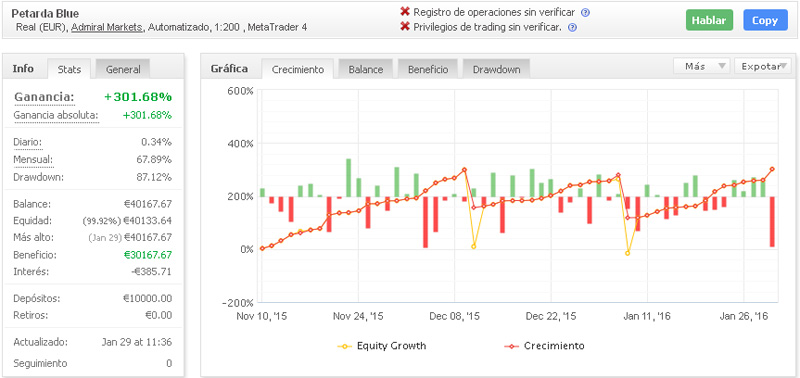The width and height of the screenshot is (800, 378).
Task: Click Crecimiento legend marker icon
Action: coord(511,346)
